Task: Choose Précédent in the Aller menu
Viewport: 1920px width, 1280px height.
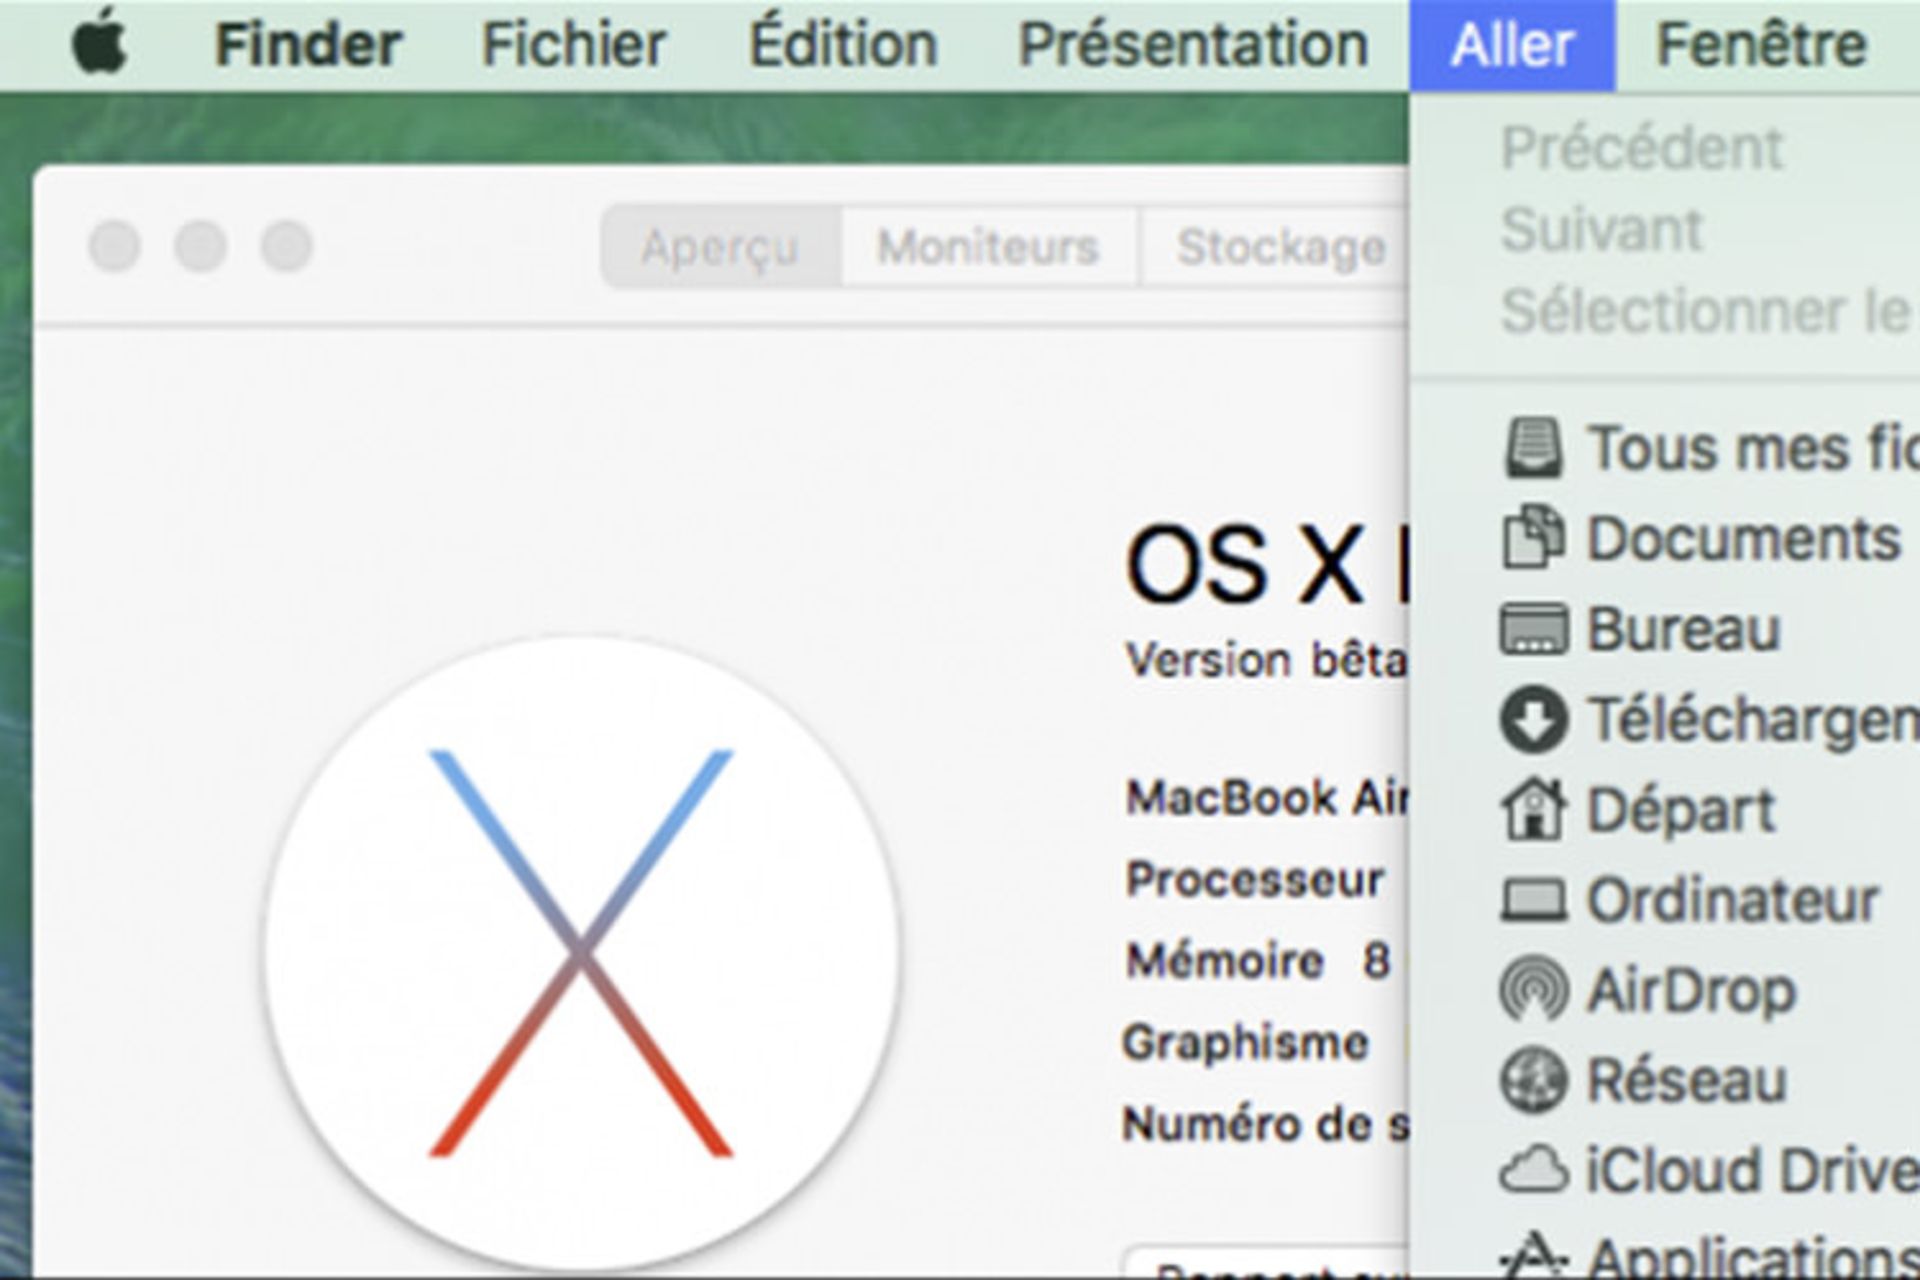Action: [x=1642, y=148]
